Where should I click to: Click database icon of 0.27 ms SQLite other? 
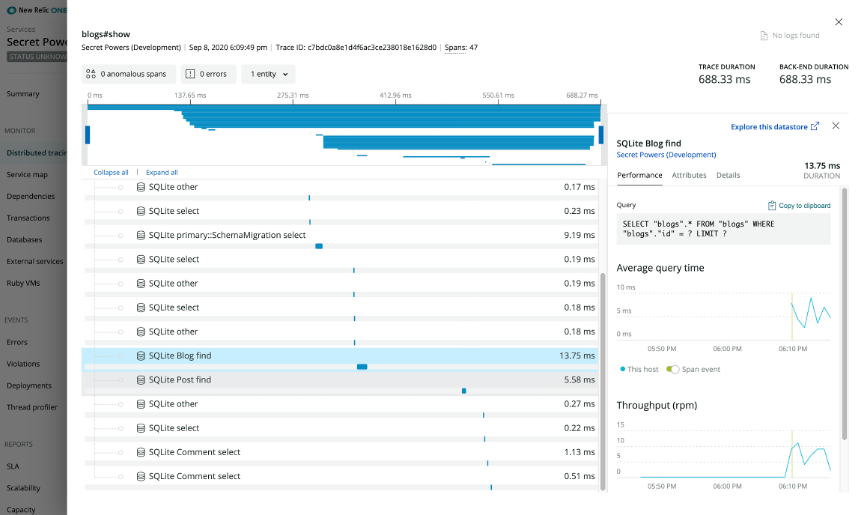click(x=140, y=404)
